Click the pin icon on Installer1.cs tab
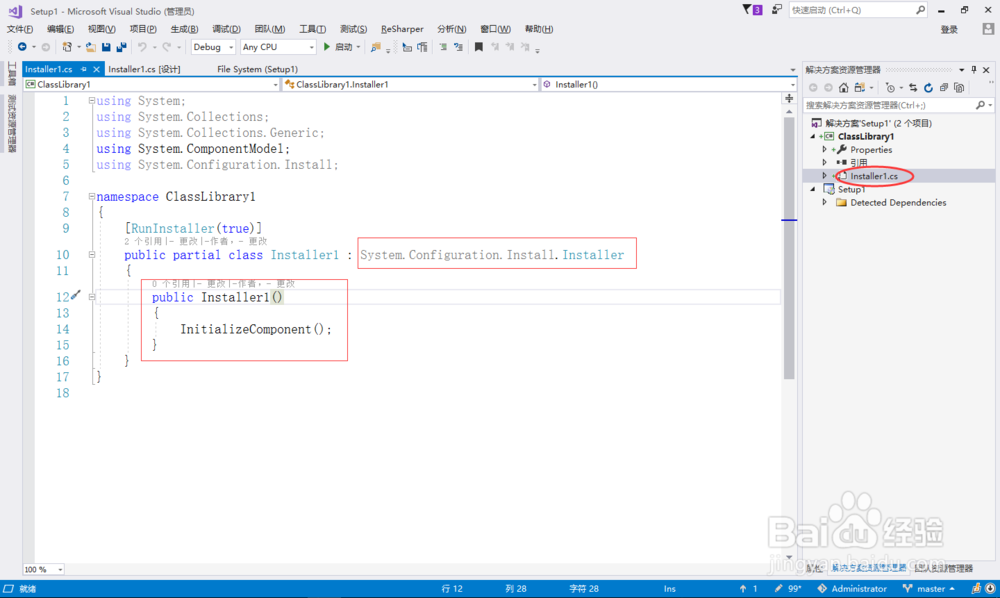Image resolution: width=1000 pixels, height=598 pixels. pos(84,69)
